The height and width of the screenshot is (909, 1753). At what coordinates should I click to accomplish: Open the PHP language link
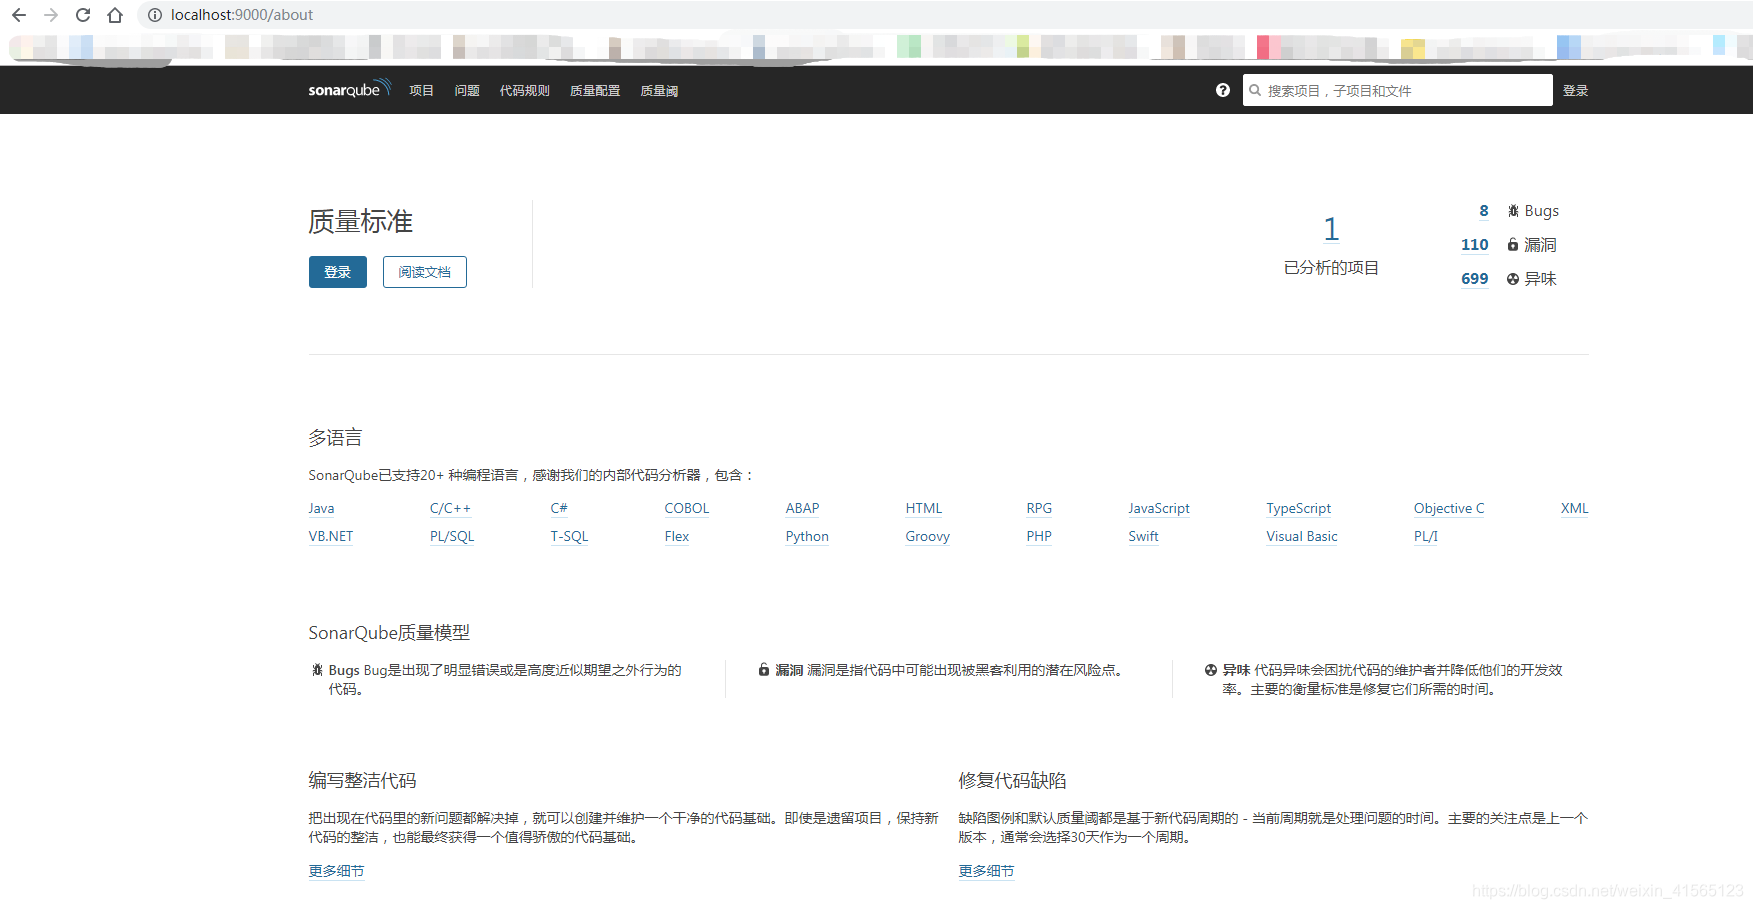1039,536
